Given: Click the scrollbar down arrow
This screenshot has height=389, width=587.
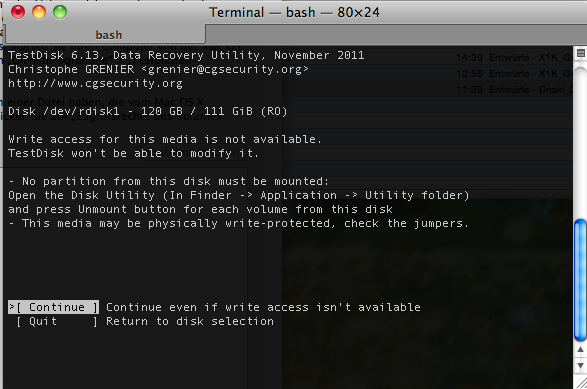Looking at the screenshot, I should pyautogui.click(x=580, y=365).
